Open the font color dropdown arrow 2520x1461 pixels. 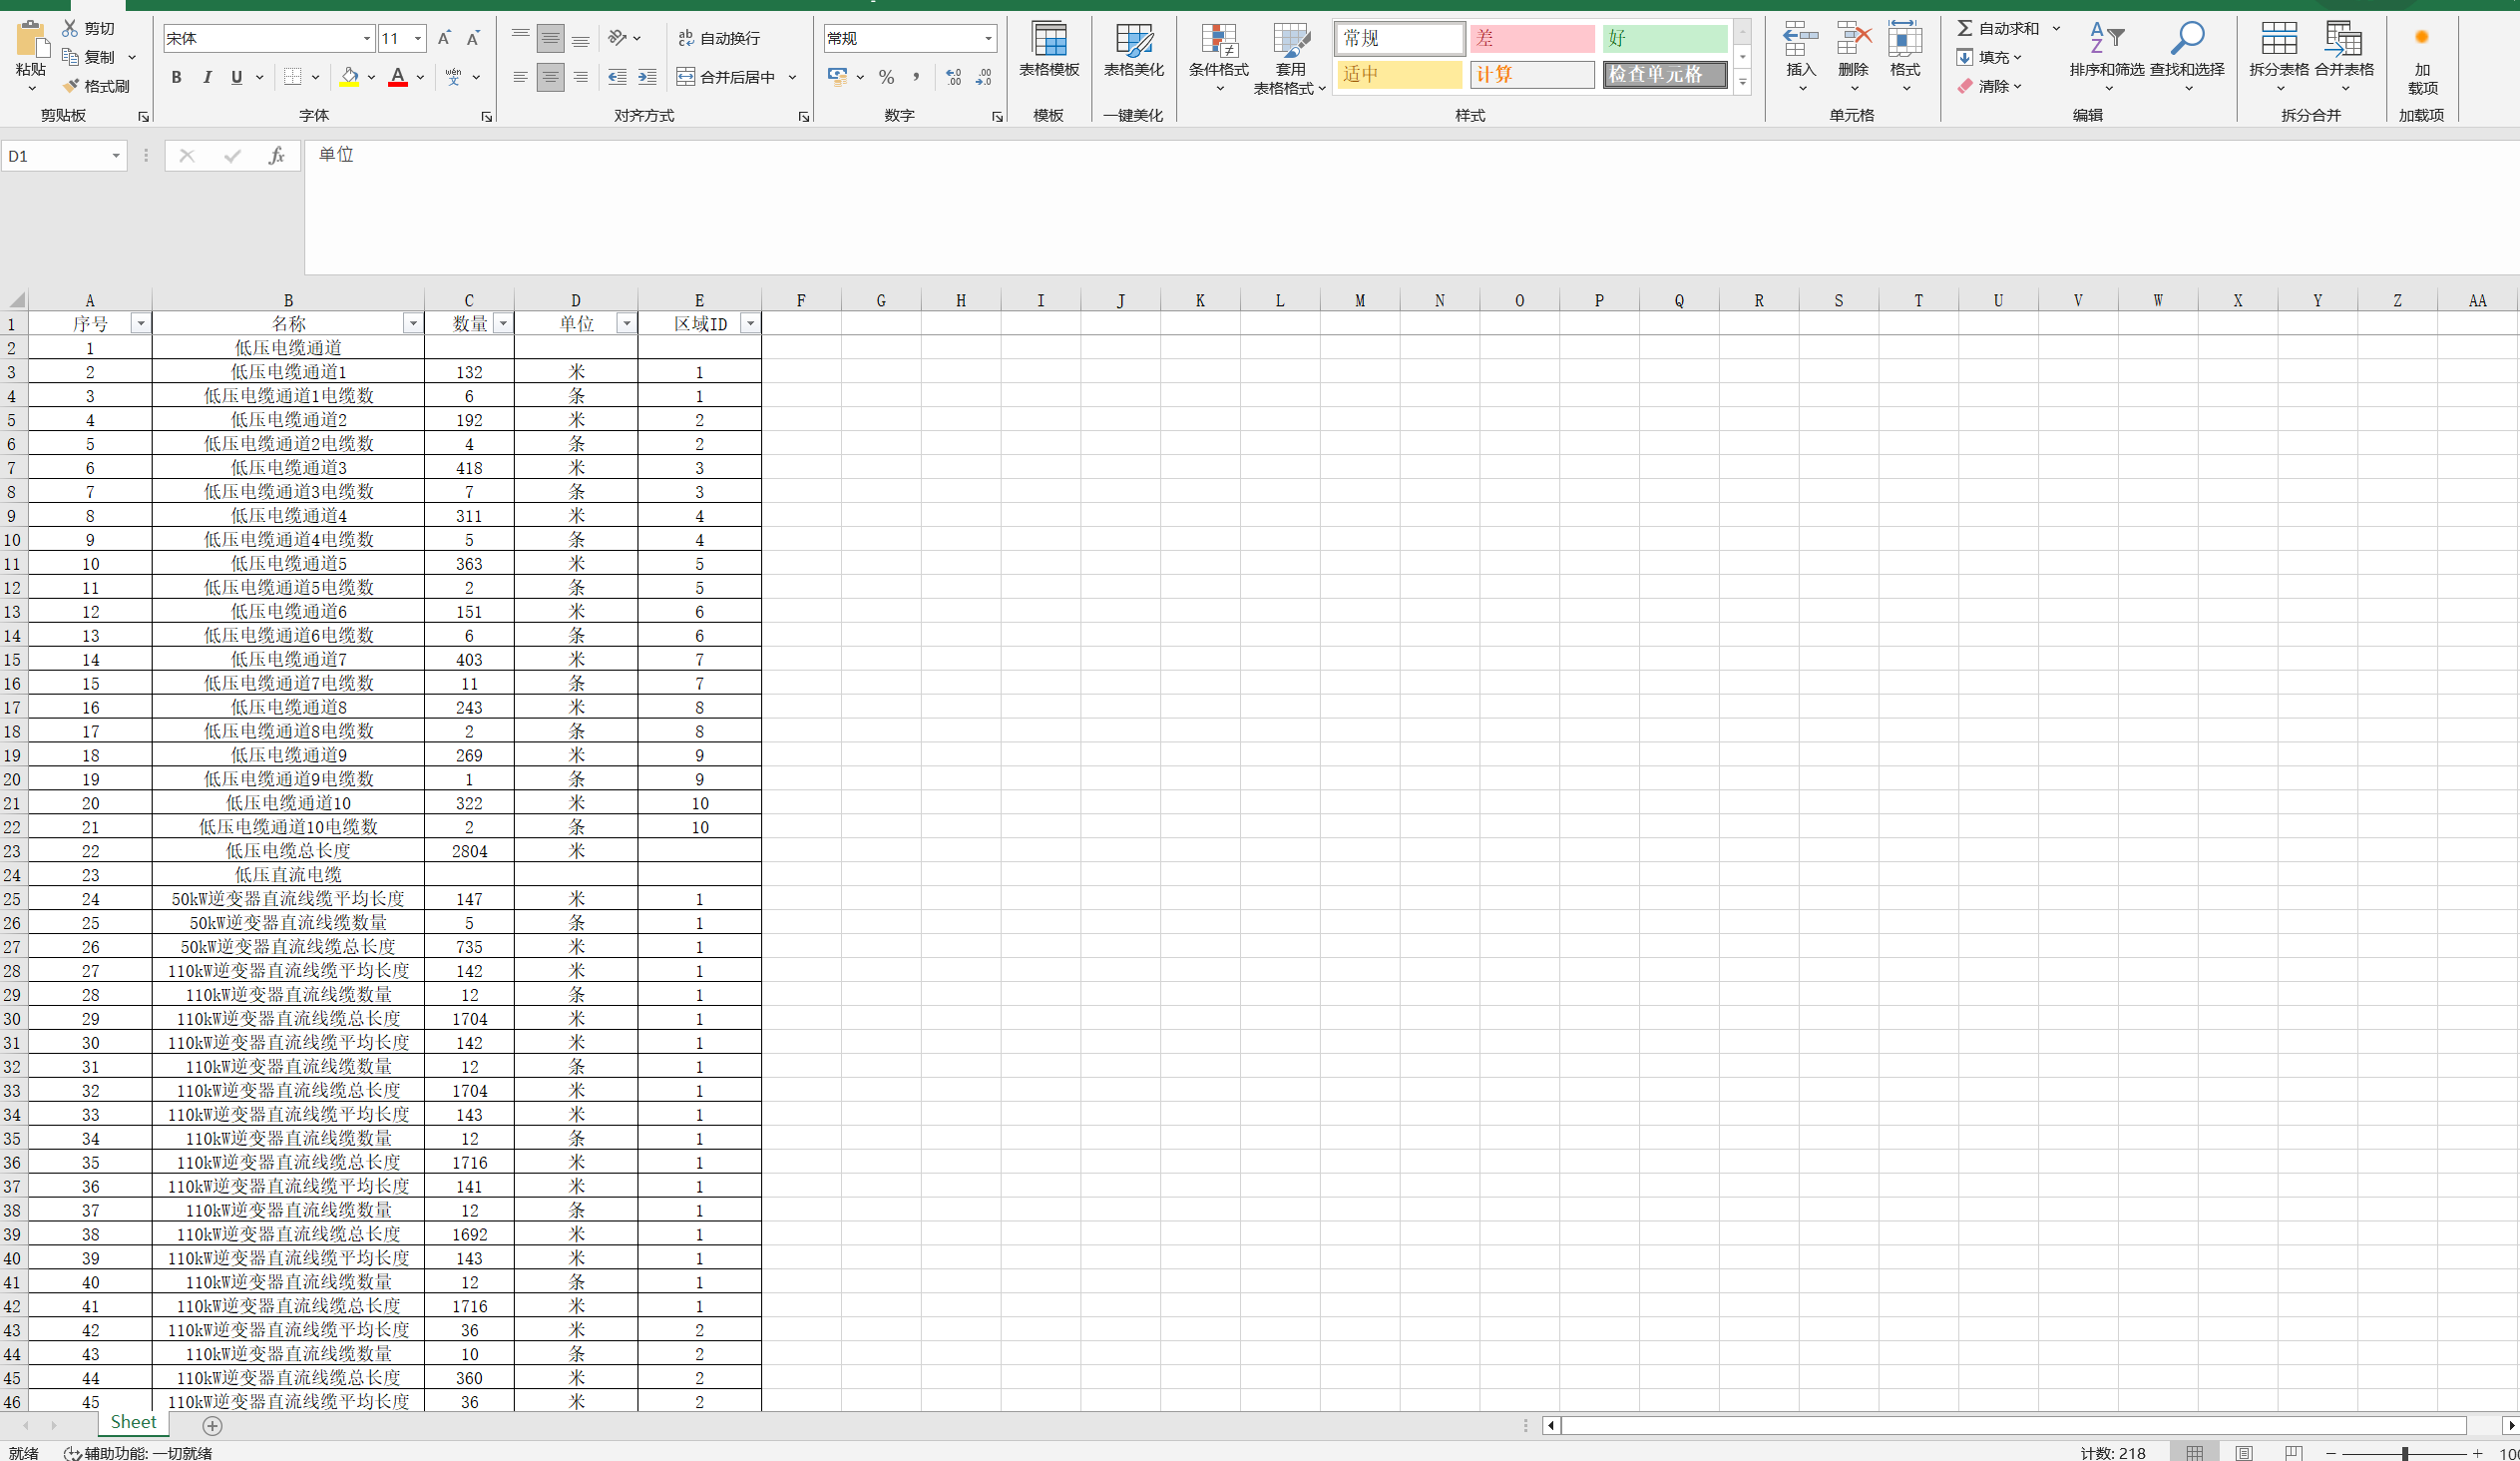point(421,77)
